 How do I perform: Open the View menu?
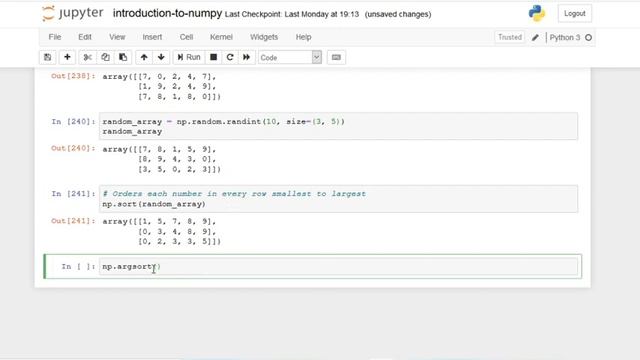coord(117,37)
